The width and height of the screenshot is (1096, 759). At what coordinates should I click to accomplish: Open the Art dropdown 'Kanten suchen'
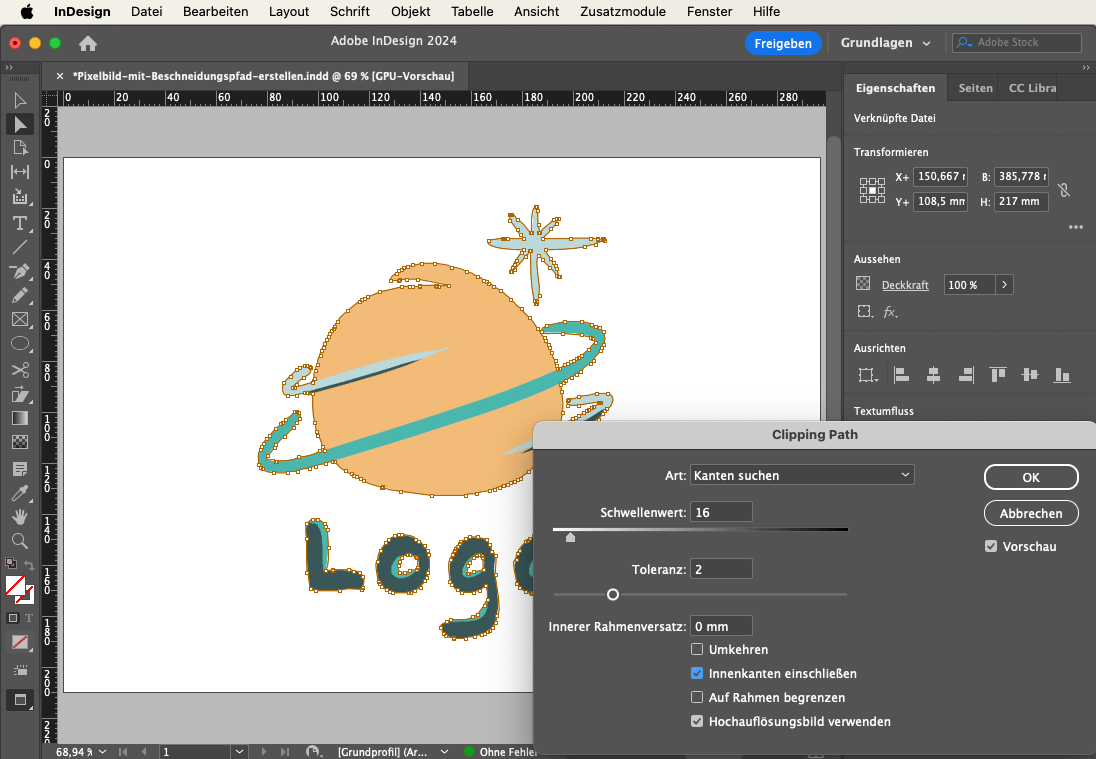click(802, 475)
